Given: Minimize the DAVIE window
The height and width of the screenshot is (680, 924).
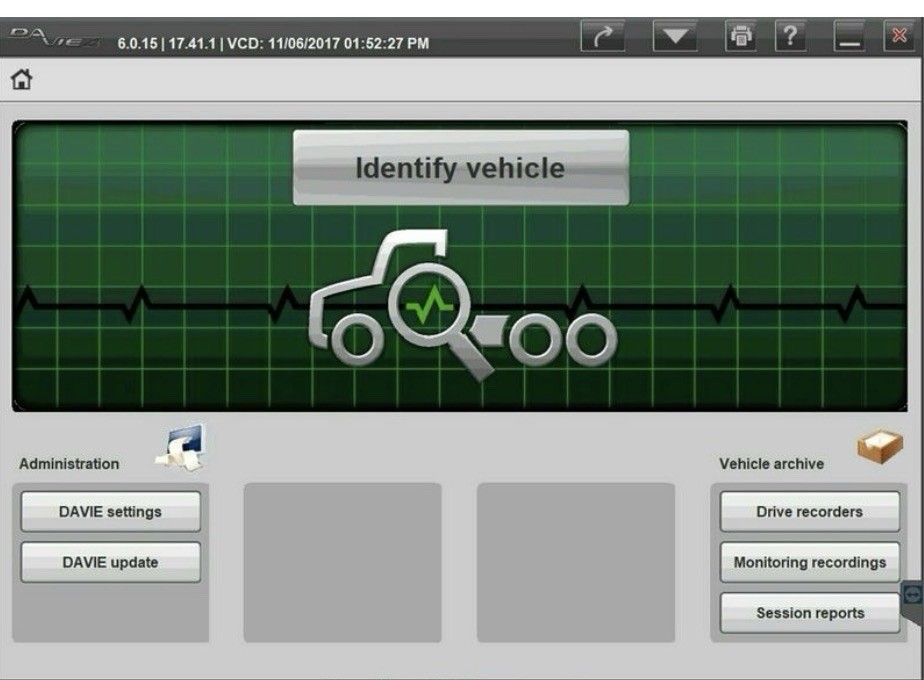Looking at the screenshot, I should coord(849,37).
